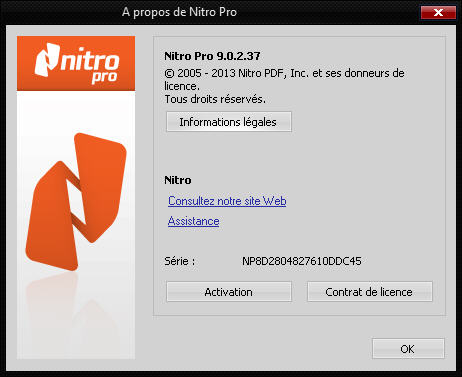Image resolution: width=462 pixels, height=377 pixels.
Task: Open the Assistance link
Action: pyautogui.click(x=193, y=221)
